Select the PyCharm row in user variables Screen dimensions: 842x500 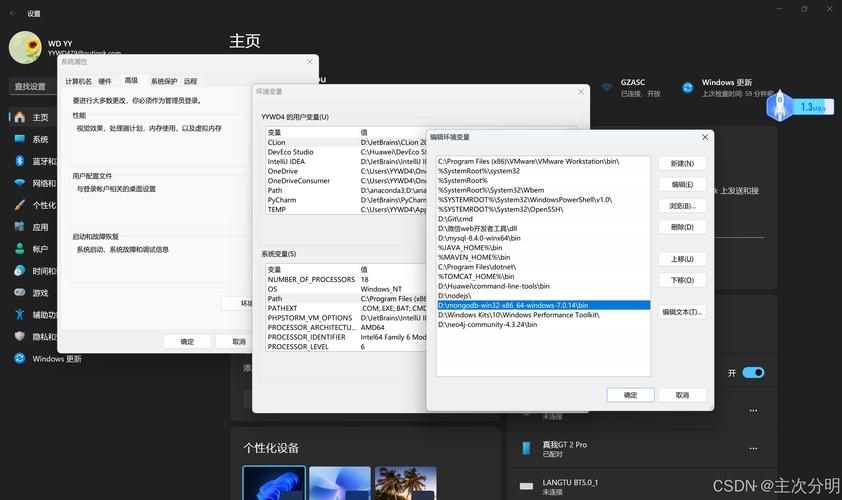point(346,200)
